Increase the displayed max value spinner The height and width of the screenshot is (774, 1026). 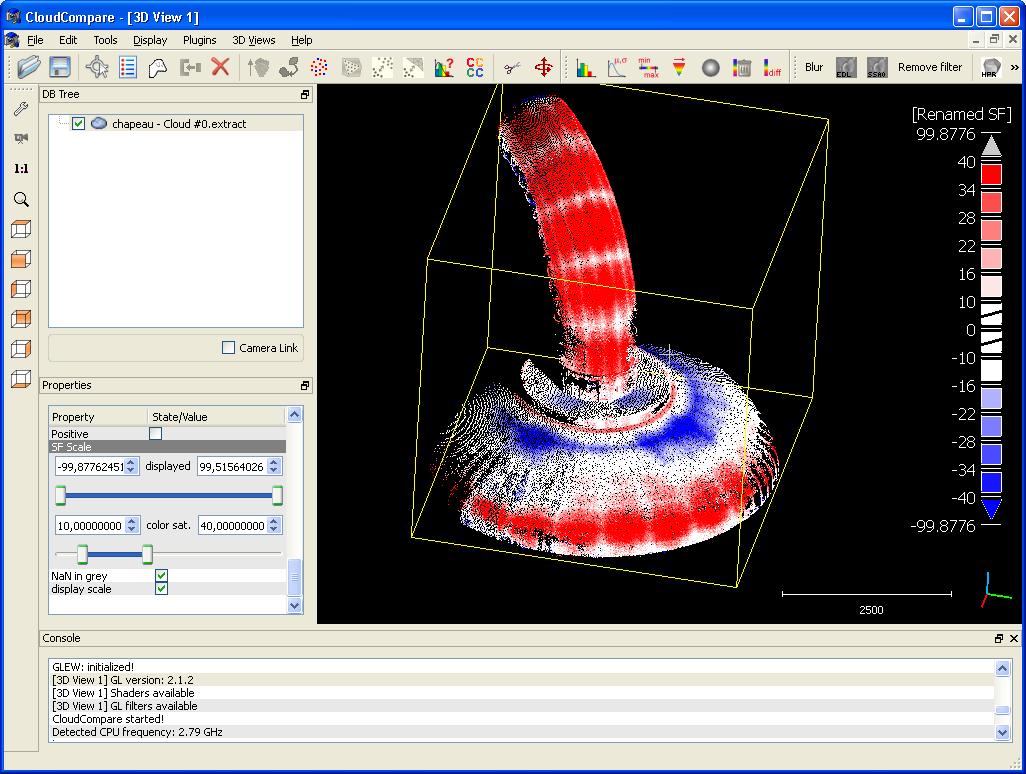click(x=275, y=462)
